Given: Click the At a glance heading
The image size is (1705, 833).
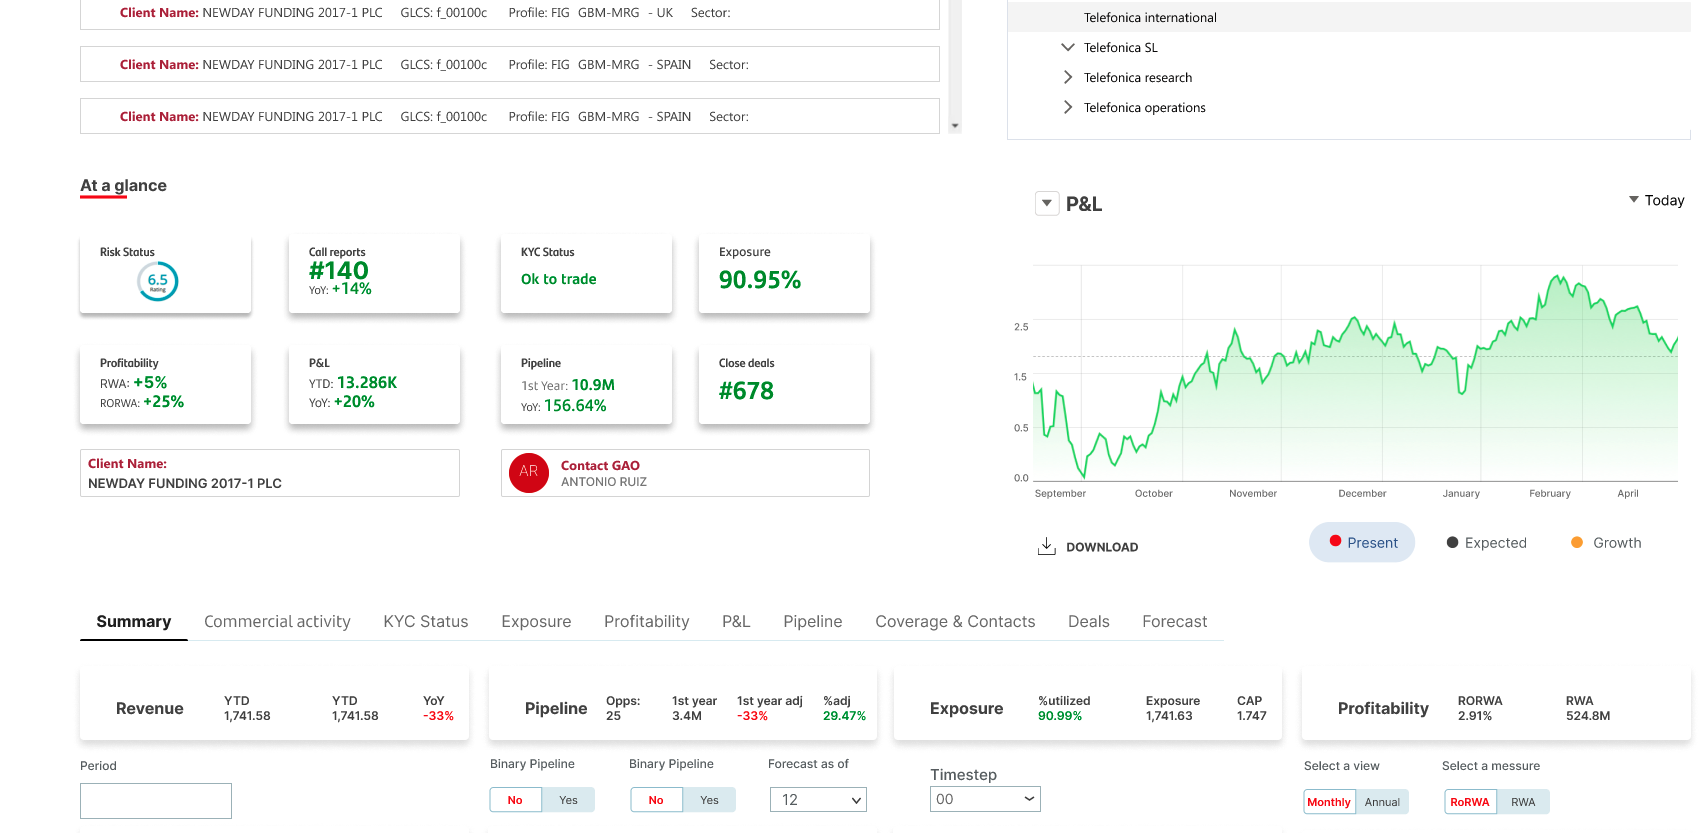Looking at the screenshot, I should 123,186.
